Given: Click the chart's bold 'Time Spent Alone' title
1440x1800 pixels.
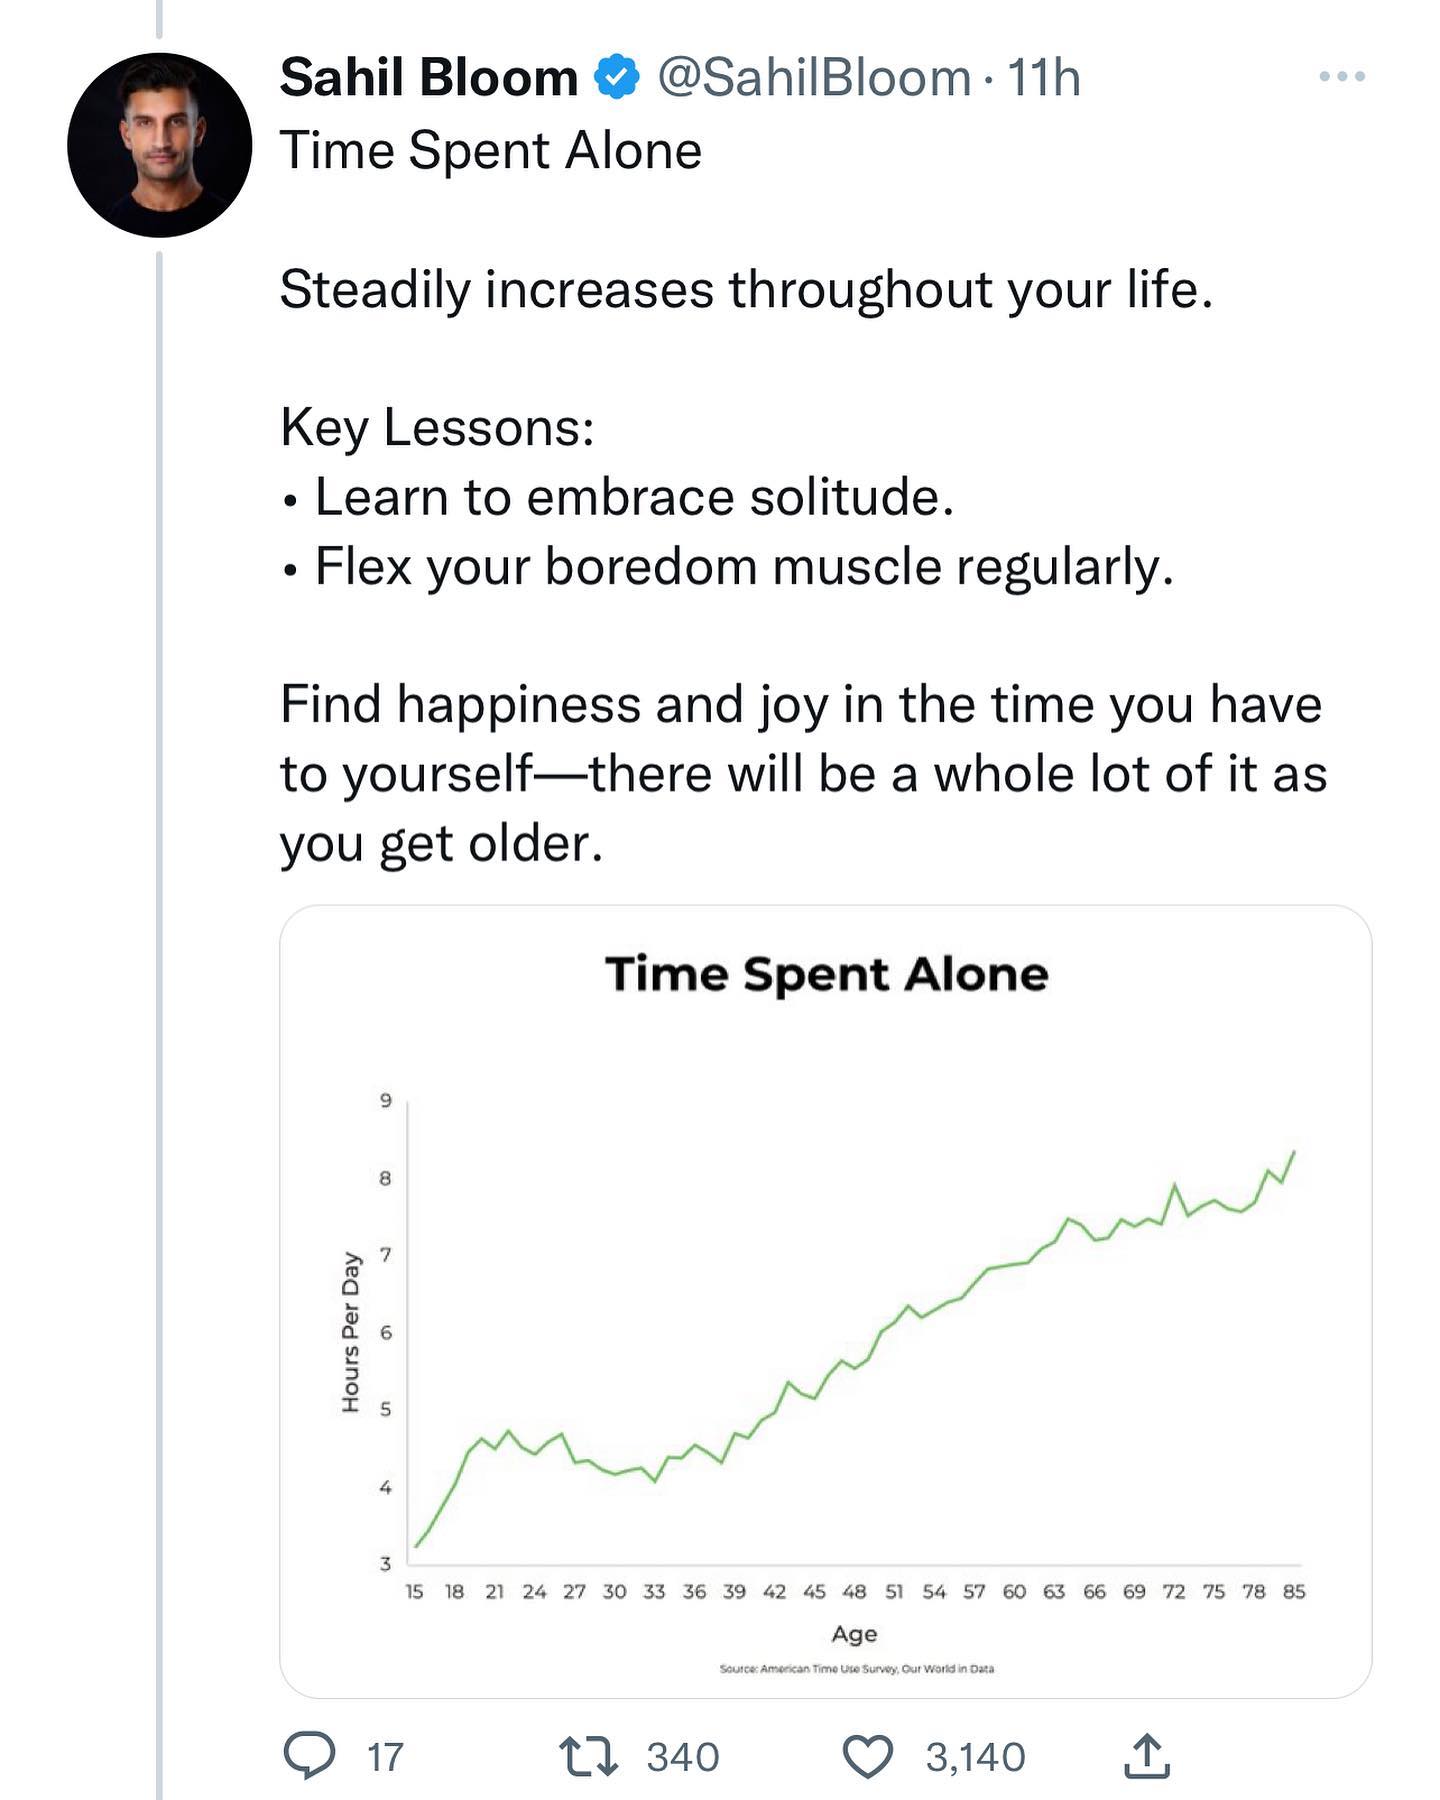Looking at the screenshot, I should [826, 974].
